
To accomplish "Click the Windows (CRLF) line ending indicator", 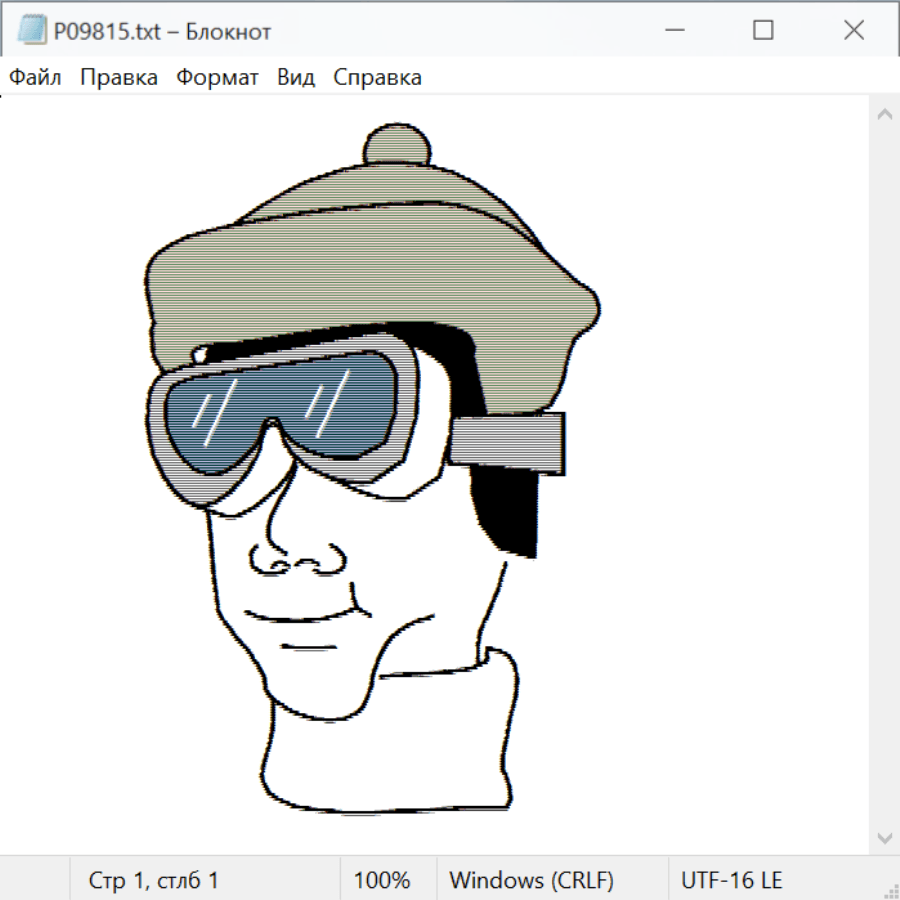I will 531,880.
